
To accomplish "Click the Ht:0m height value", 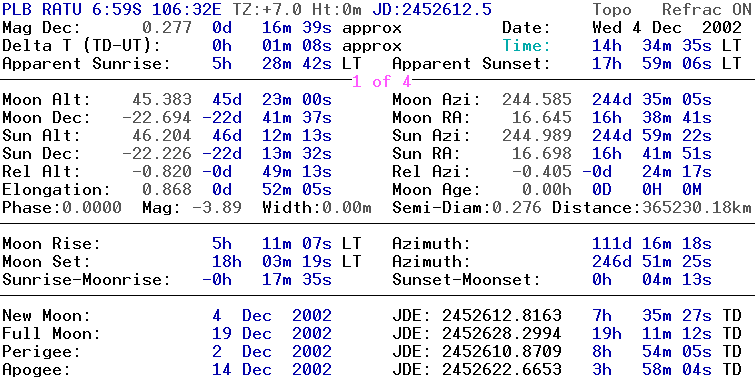I will click(x=338, y=10).
